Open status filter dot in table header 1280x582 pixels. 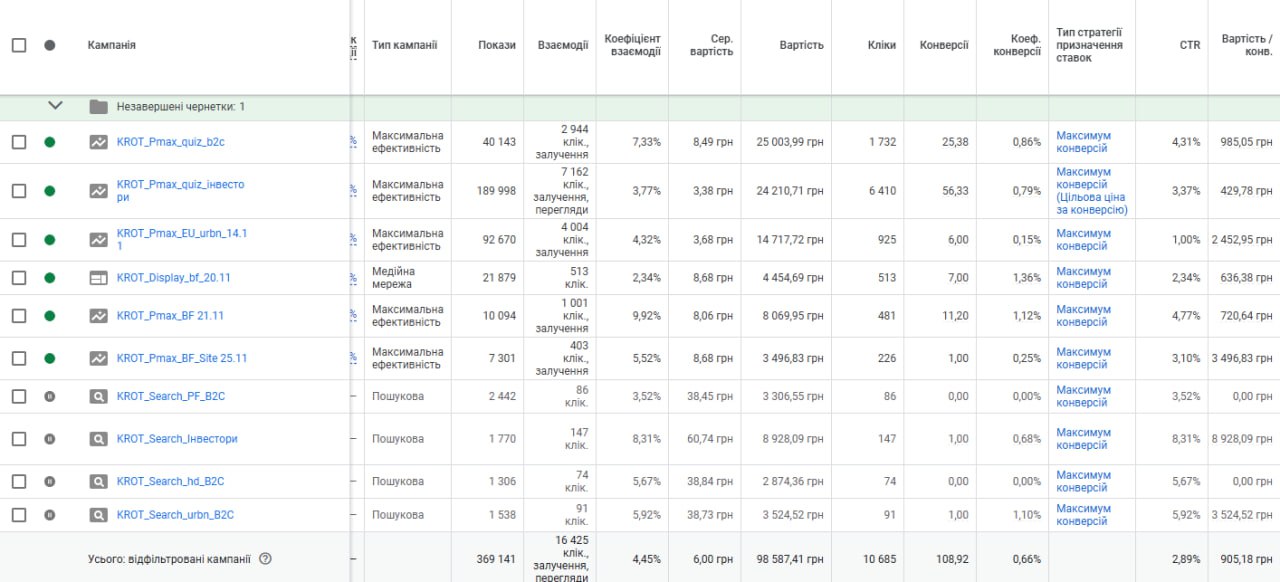point(50,45)
